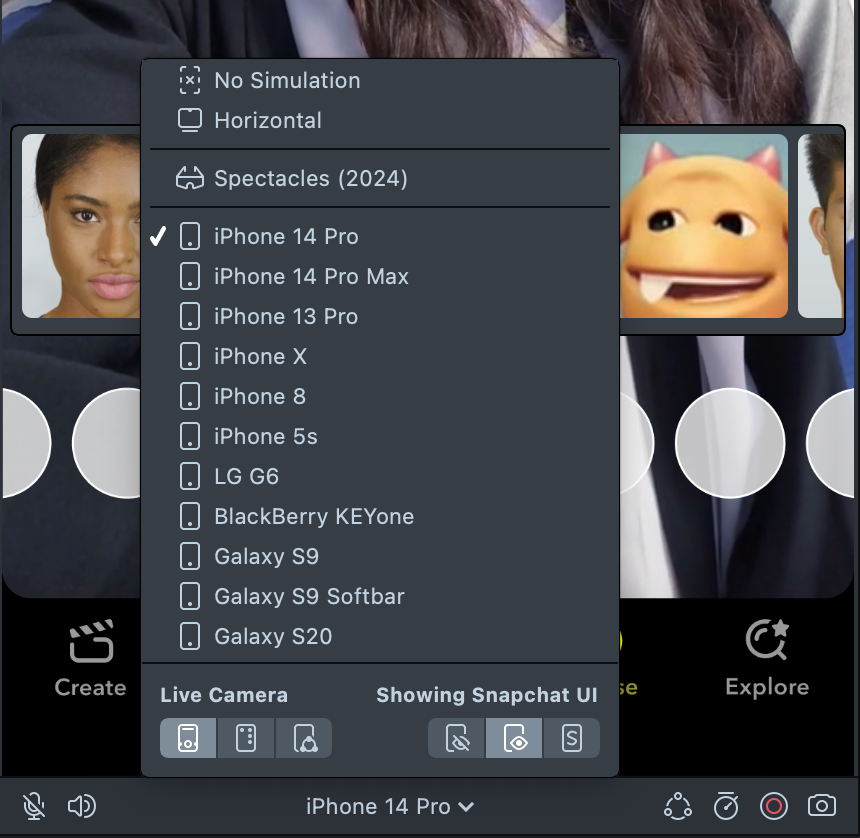Pick Galaxy S20 in the device list
The height and width of the screenshot is (838, 860).
pos(273,636)
